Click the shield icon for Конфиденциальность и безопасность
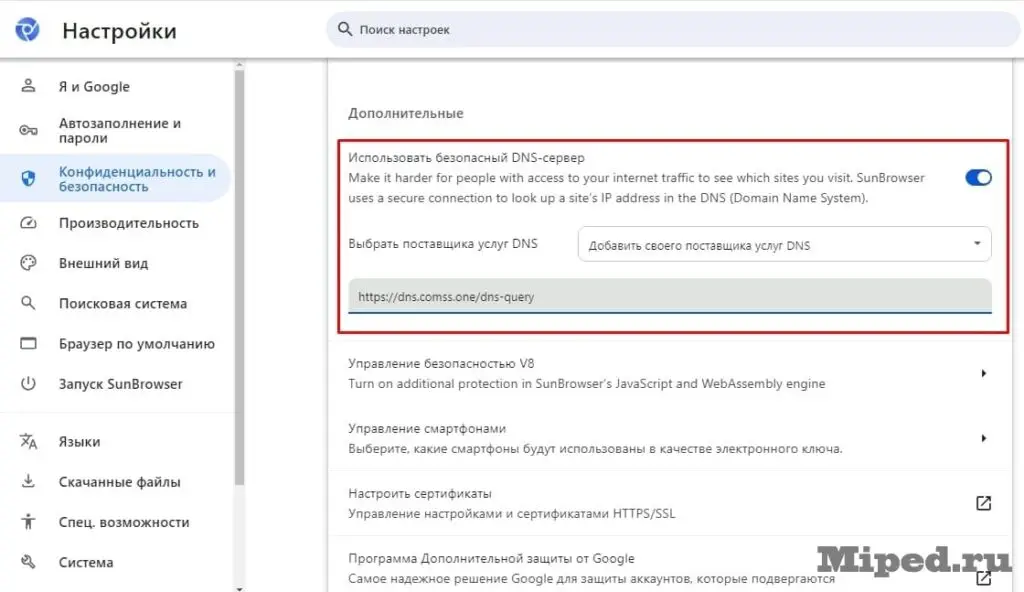This screenshot has height=592, width=1024. [28, 178]
